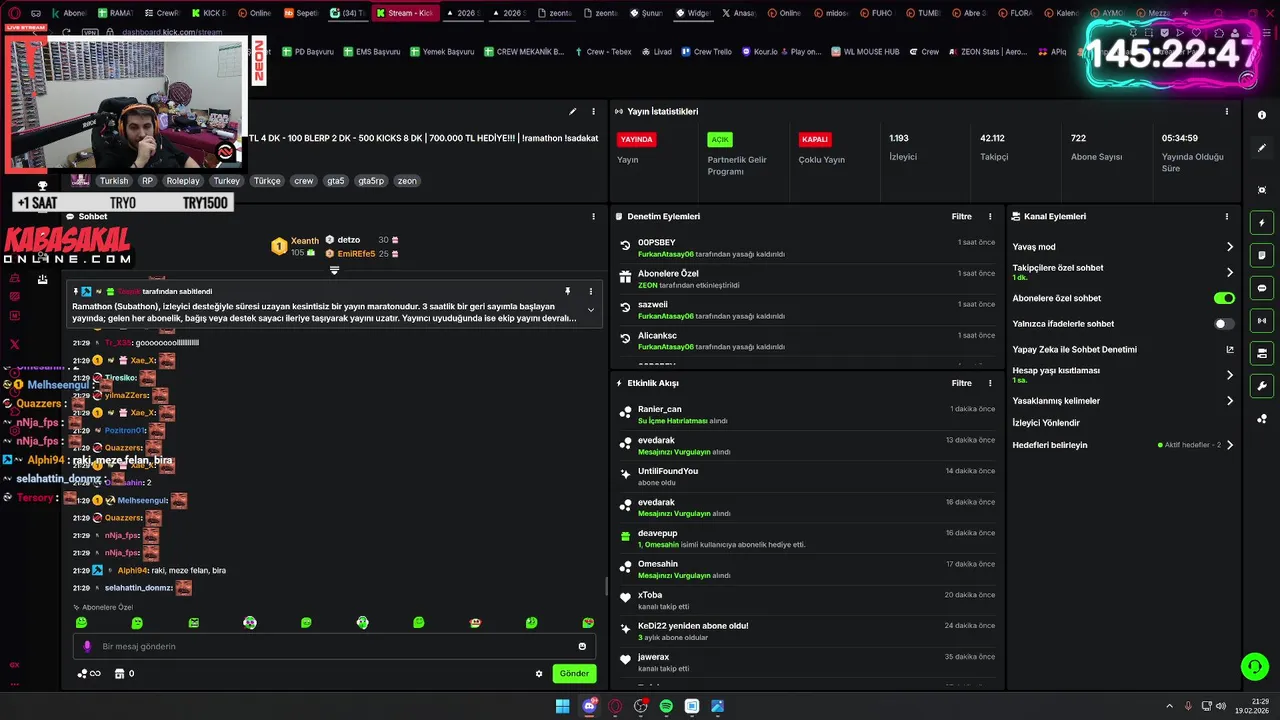Image resolution: width=1280 pixels, height=720 pixels.
Task: Open Denetim Eylemleri three-dot menu
Action: point(990,216)
